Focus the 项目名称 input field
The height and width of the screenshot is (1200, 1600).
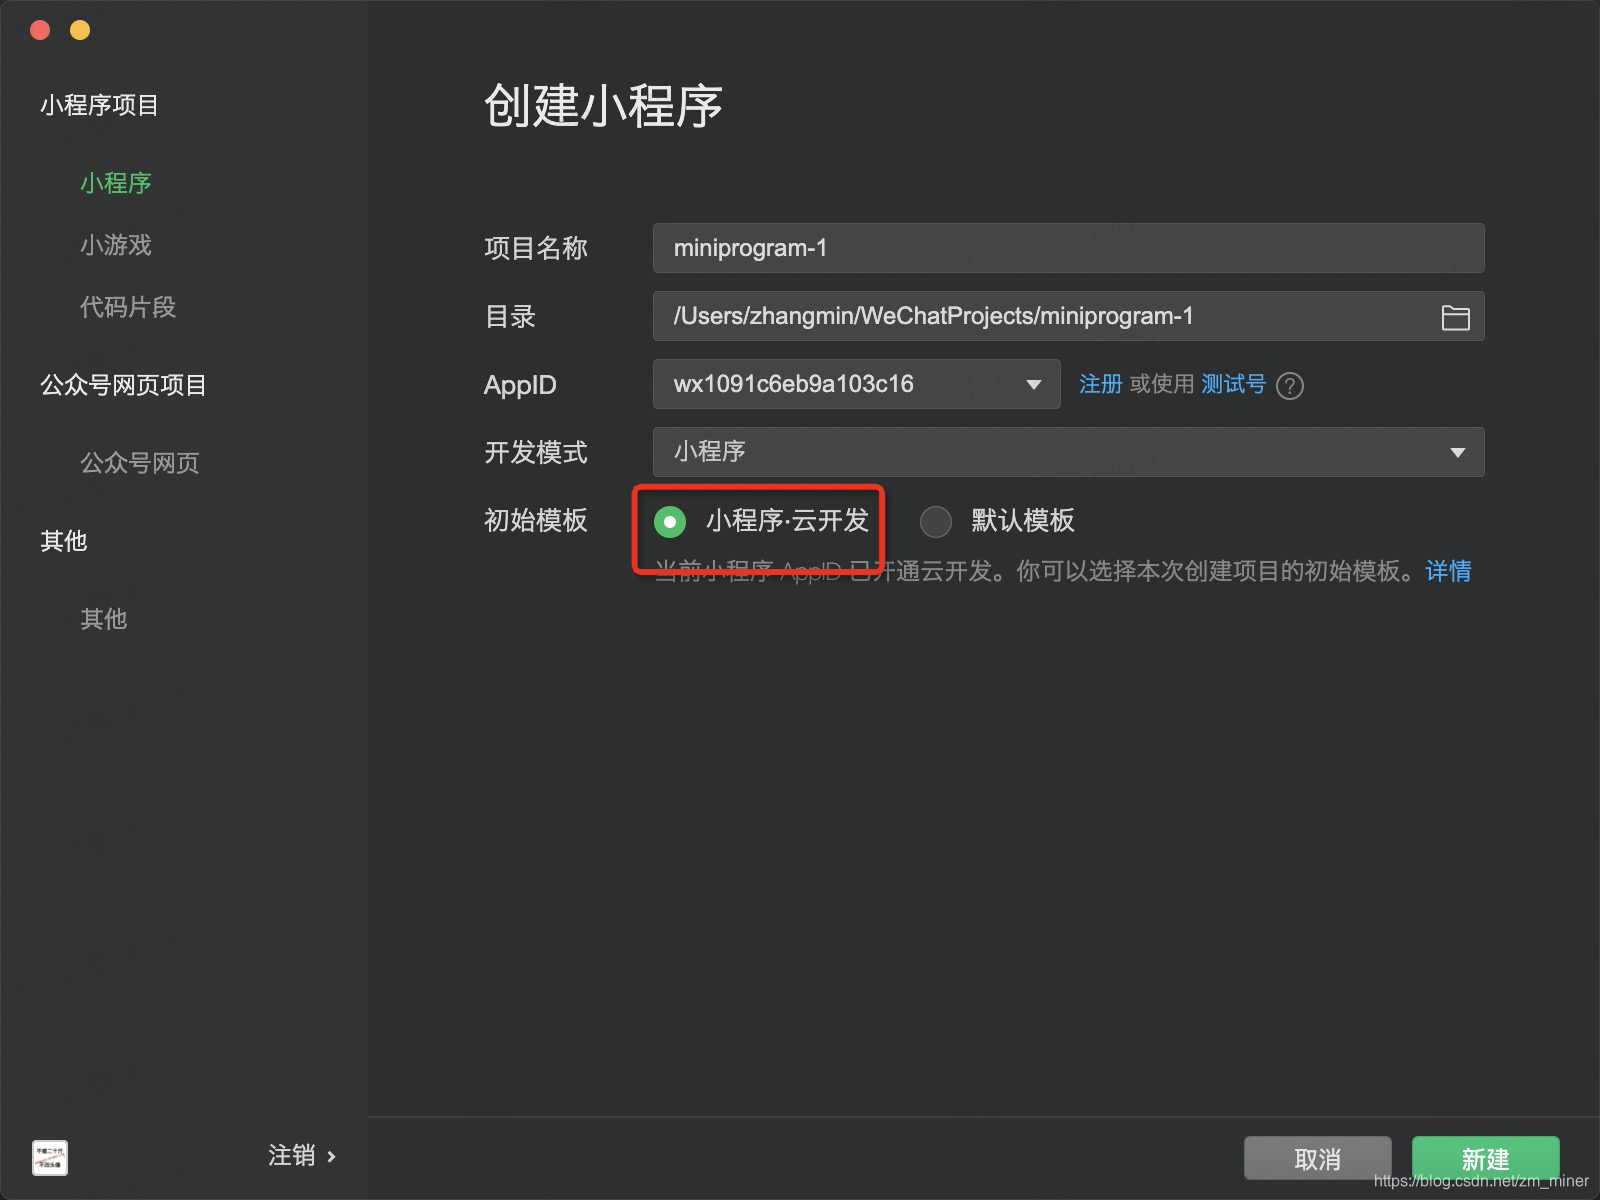(1068, 248)
